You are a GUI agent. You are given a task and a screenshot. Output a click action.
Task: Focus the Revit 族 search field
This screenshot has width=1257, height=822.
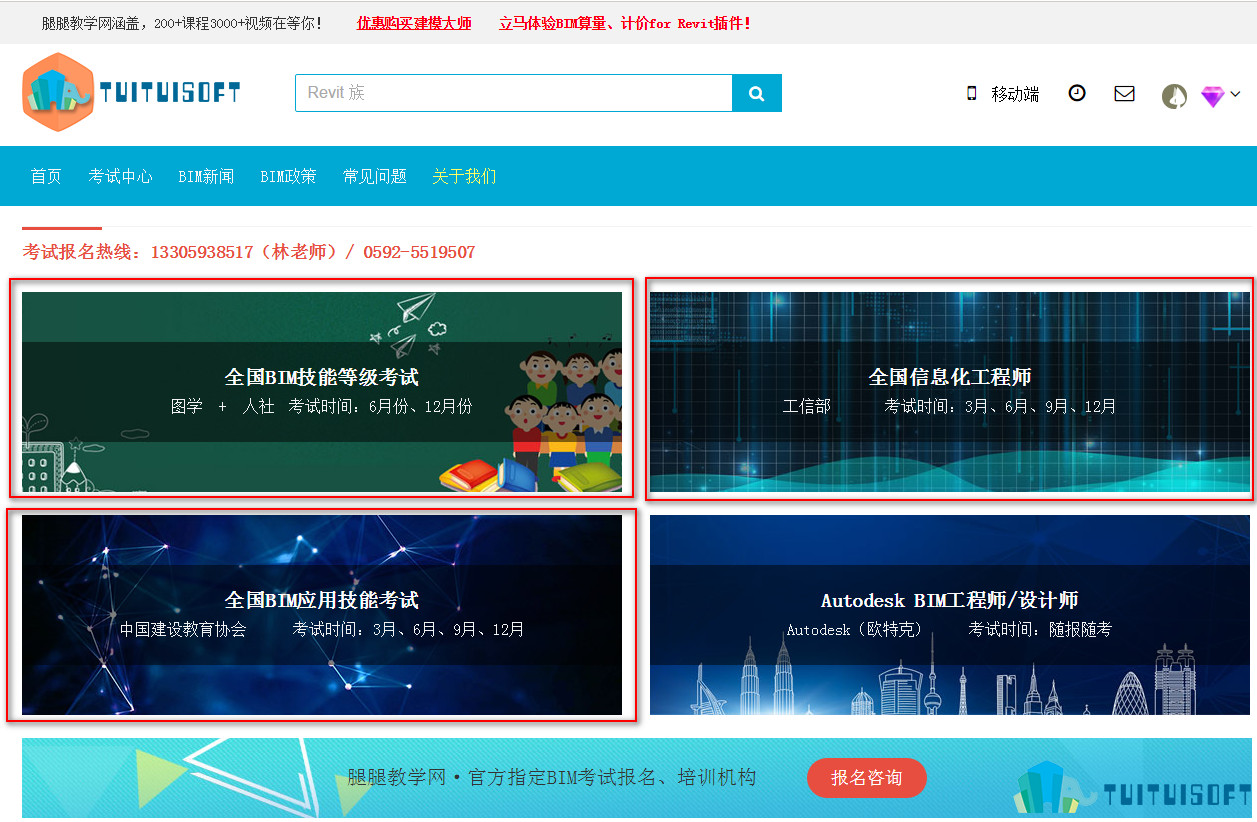[x=514, y=93]
